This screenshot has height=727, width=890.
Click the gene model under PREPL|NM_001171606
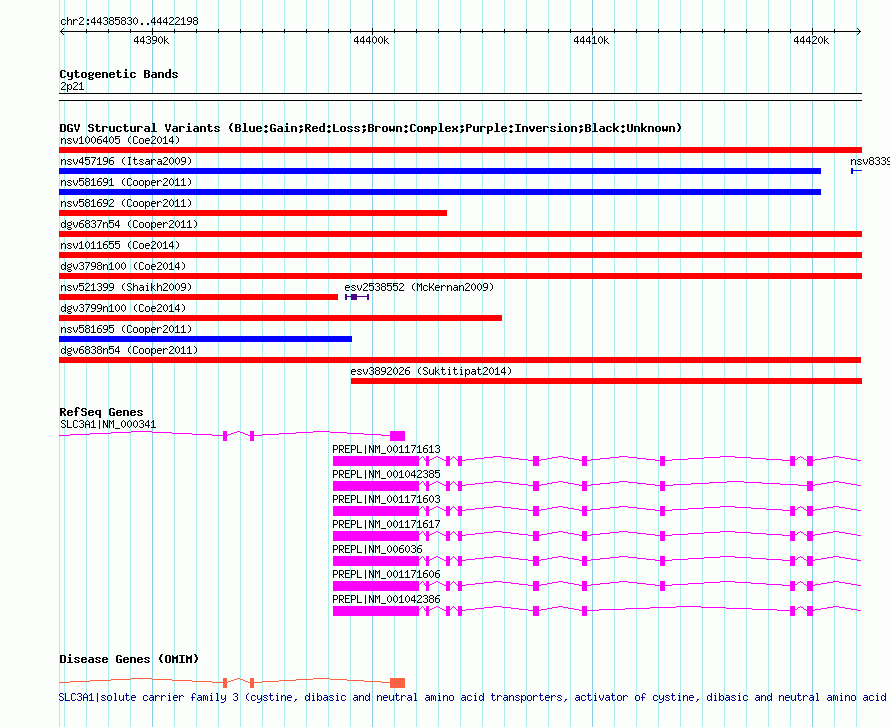[x=597, y=586]
